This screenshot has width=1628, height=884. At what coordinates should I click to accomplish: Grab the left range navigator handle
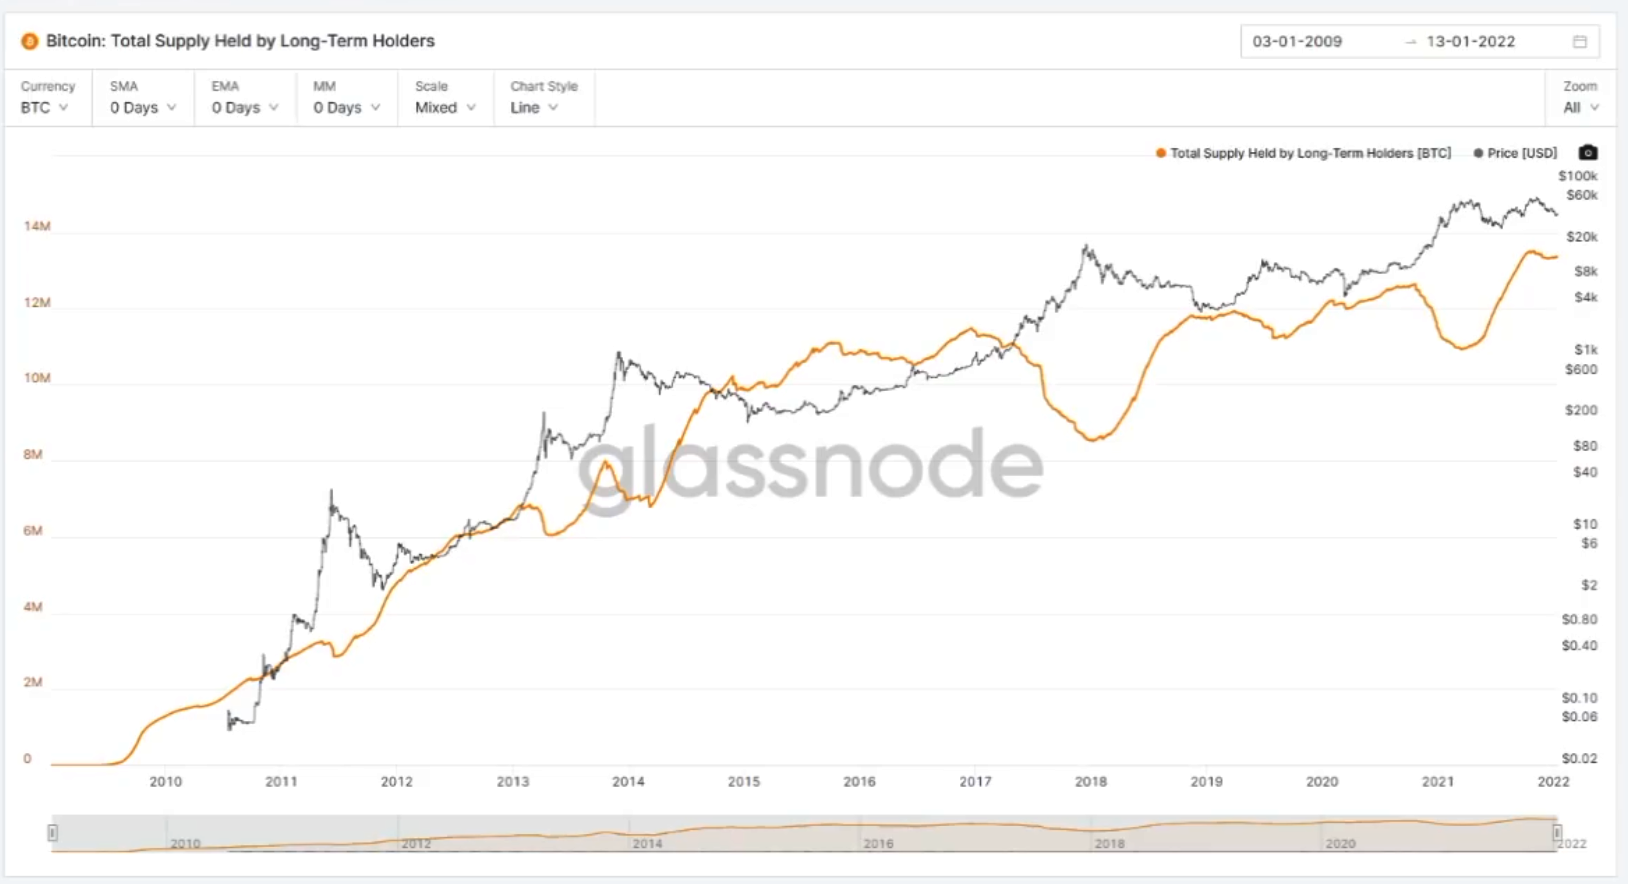pos(53,832)
